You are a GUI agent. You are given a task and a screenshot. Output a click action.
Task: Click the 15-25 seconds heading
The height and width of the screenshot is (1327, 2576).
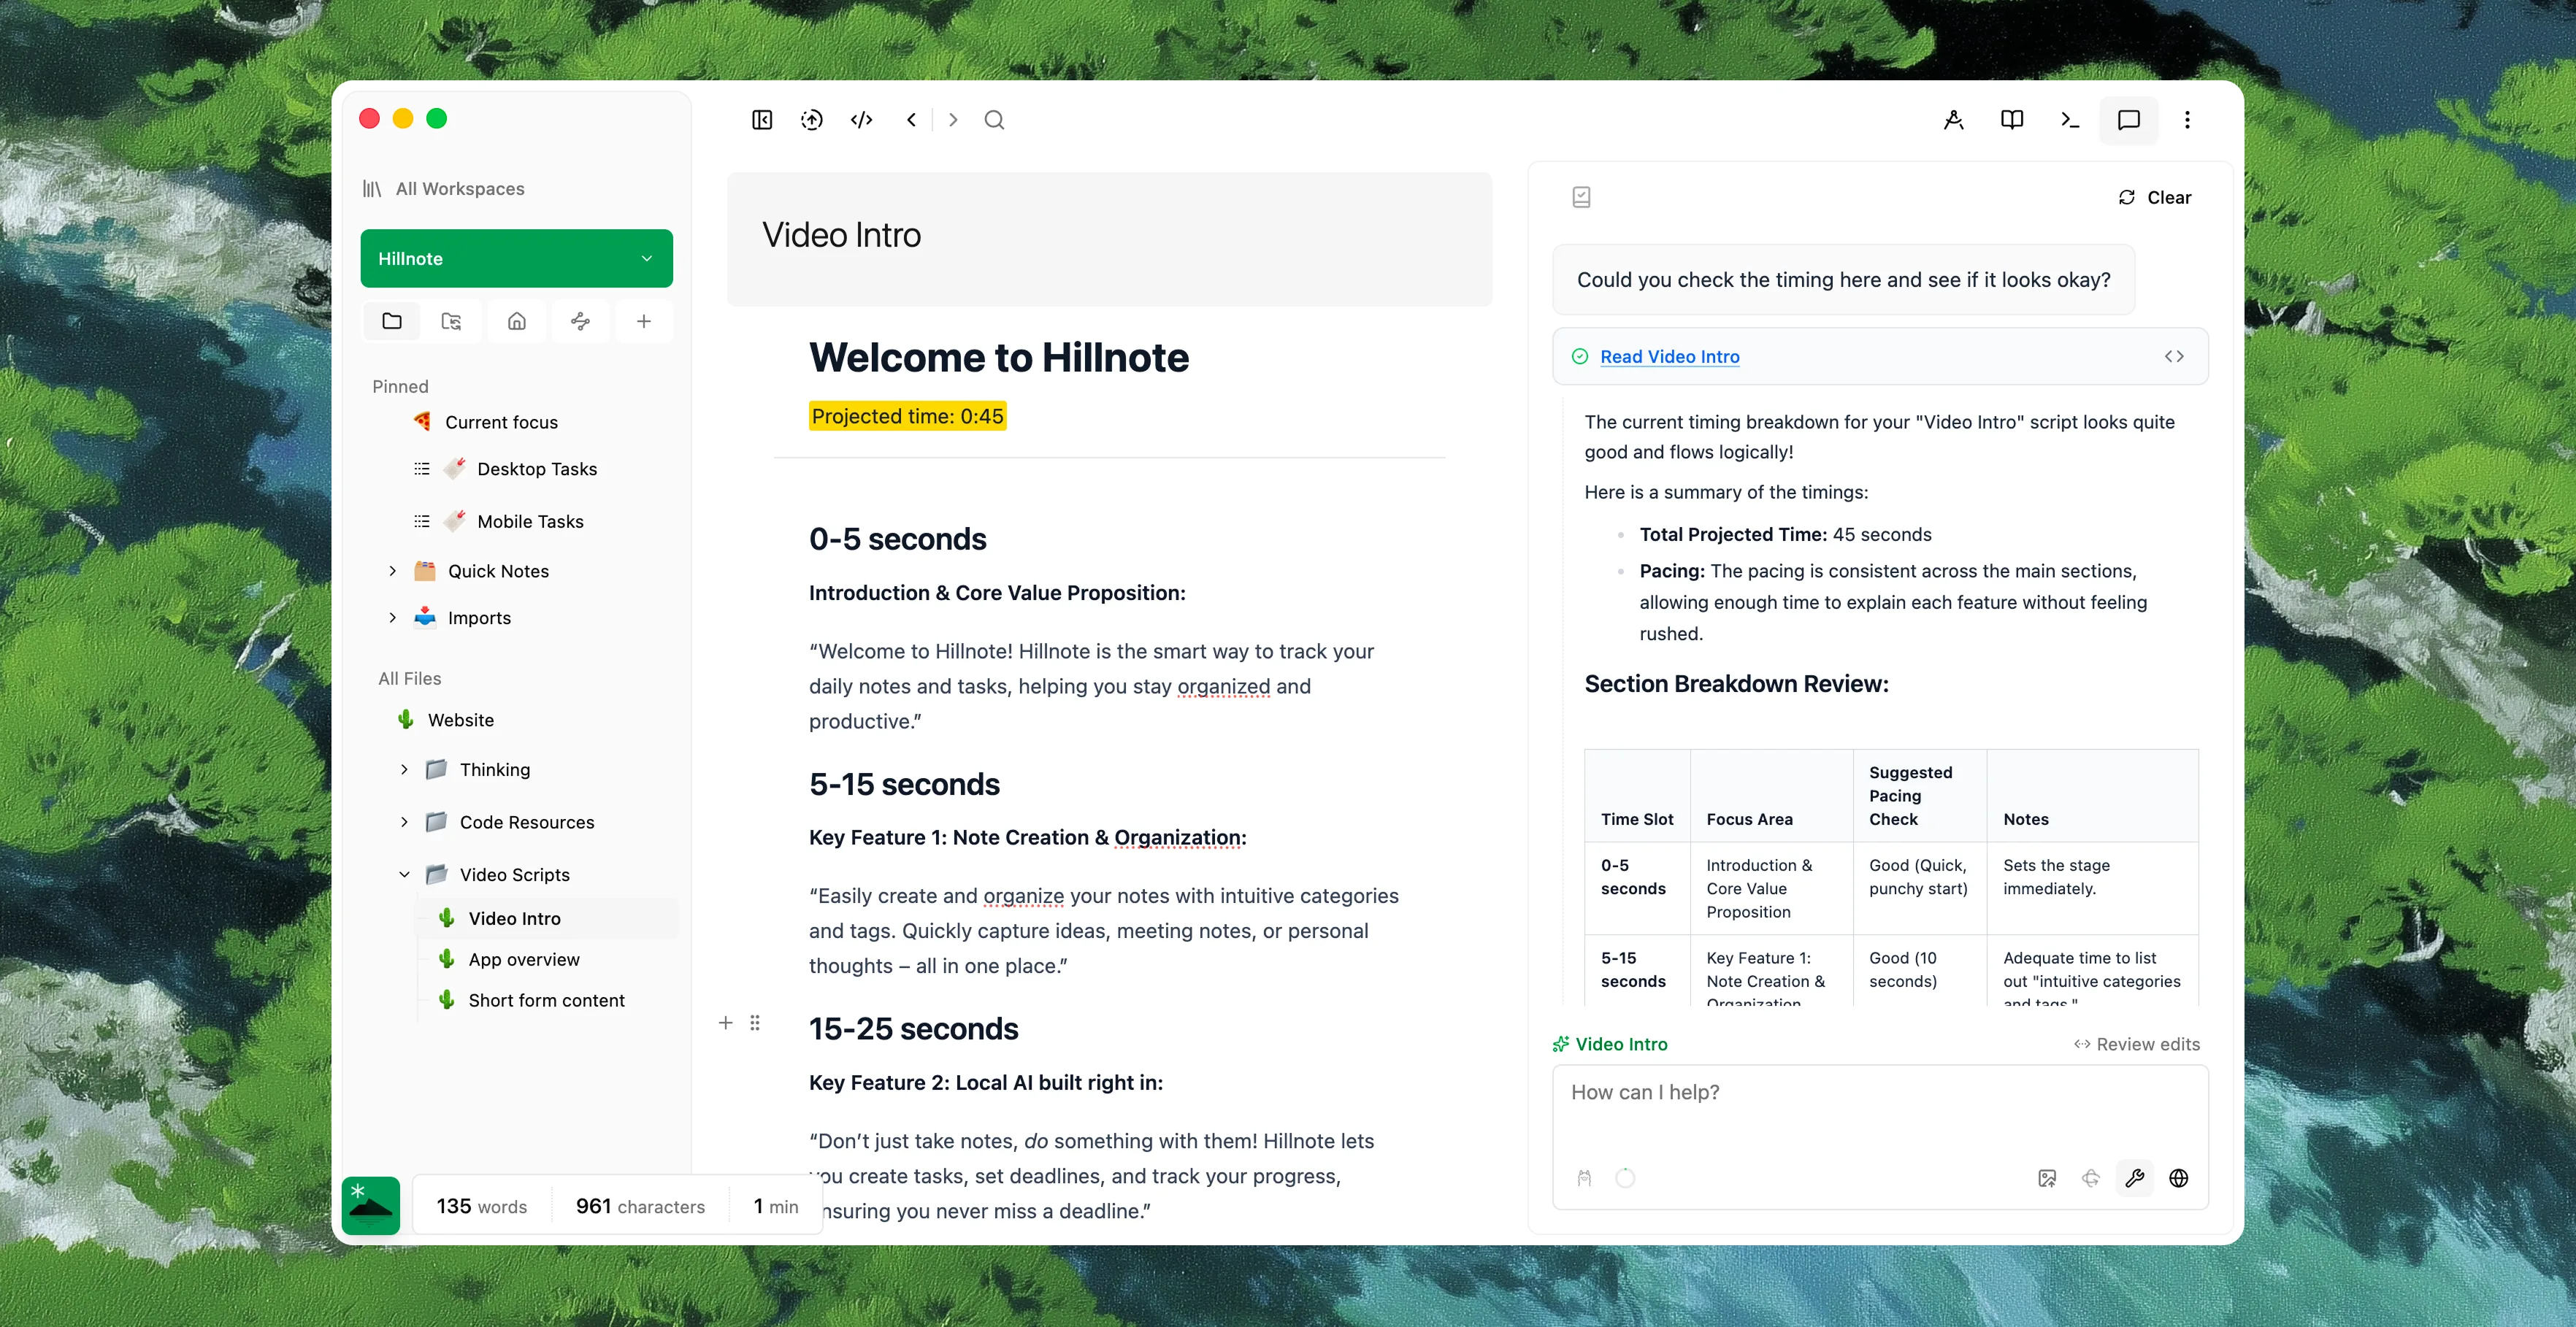[913, 1029]
